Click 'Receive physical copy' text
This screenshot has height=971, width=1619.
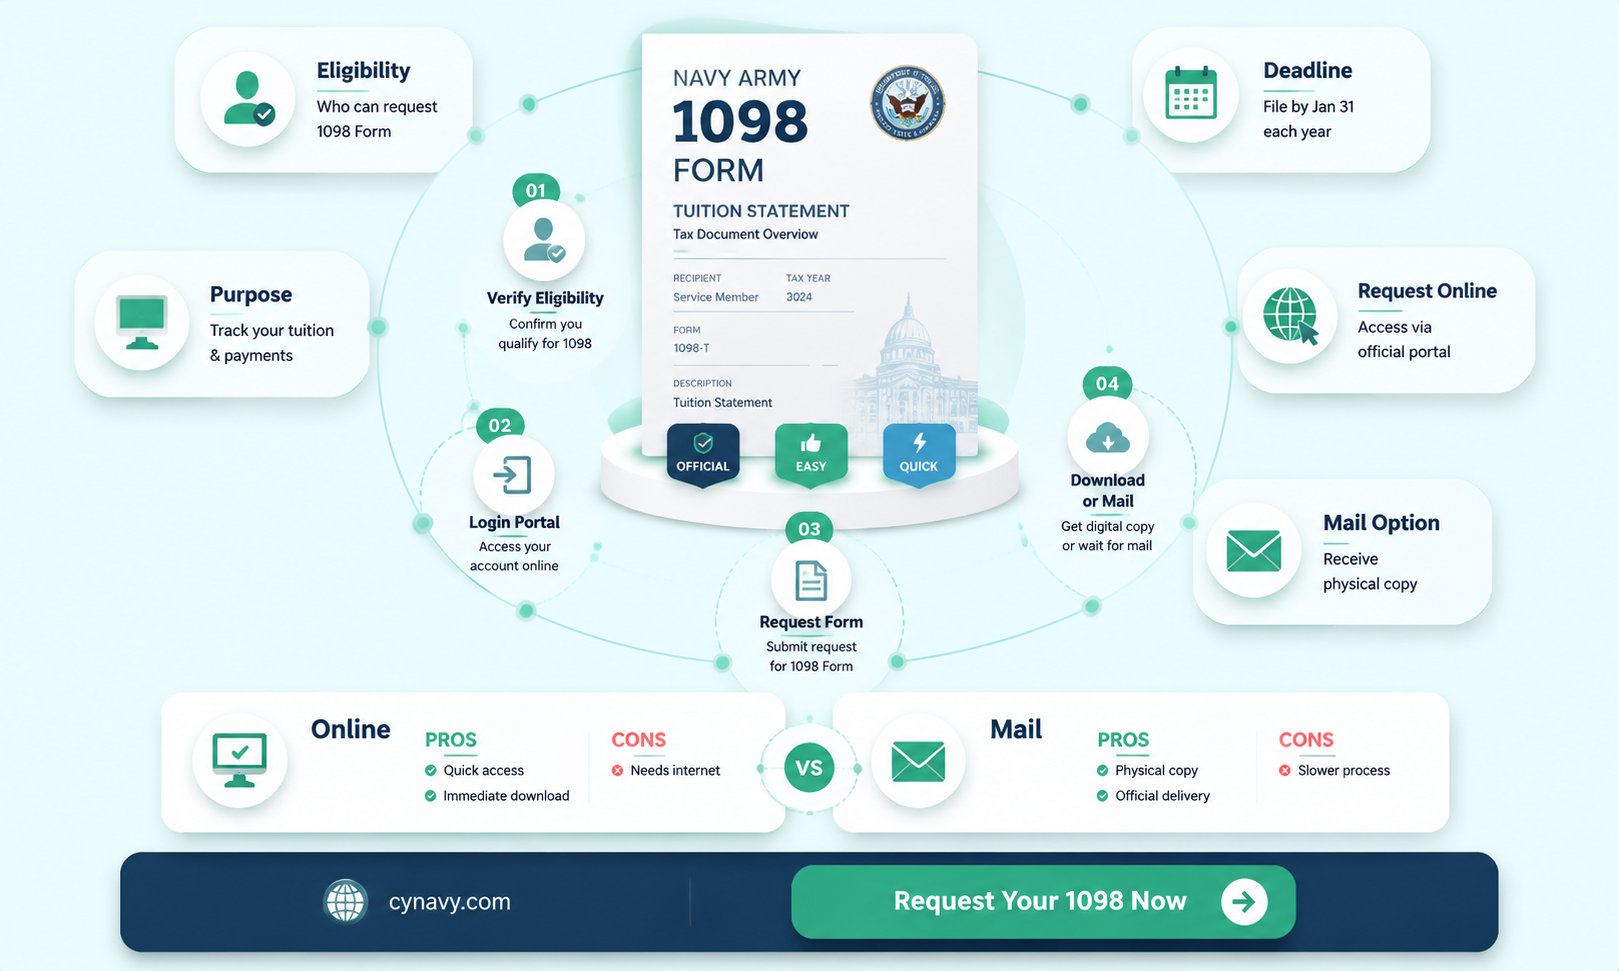[x=1370, y=571]
